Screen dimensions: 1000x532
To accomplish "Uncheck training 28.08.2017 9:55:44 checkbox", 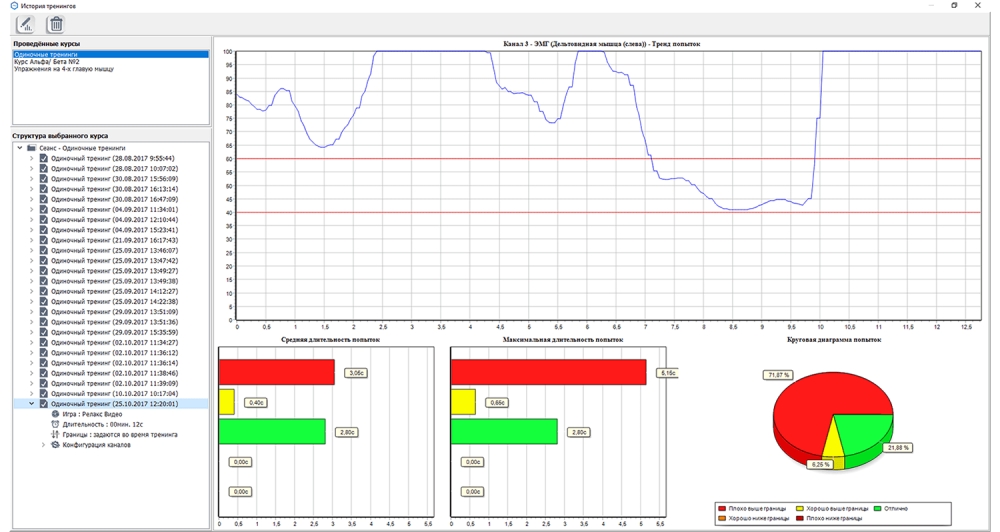I will coord(43,158).
